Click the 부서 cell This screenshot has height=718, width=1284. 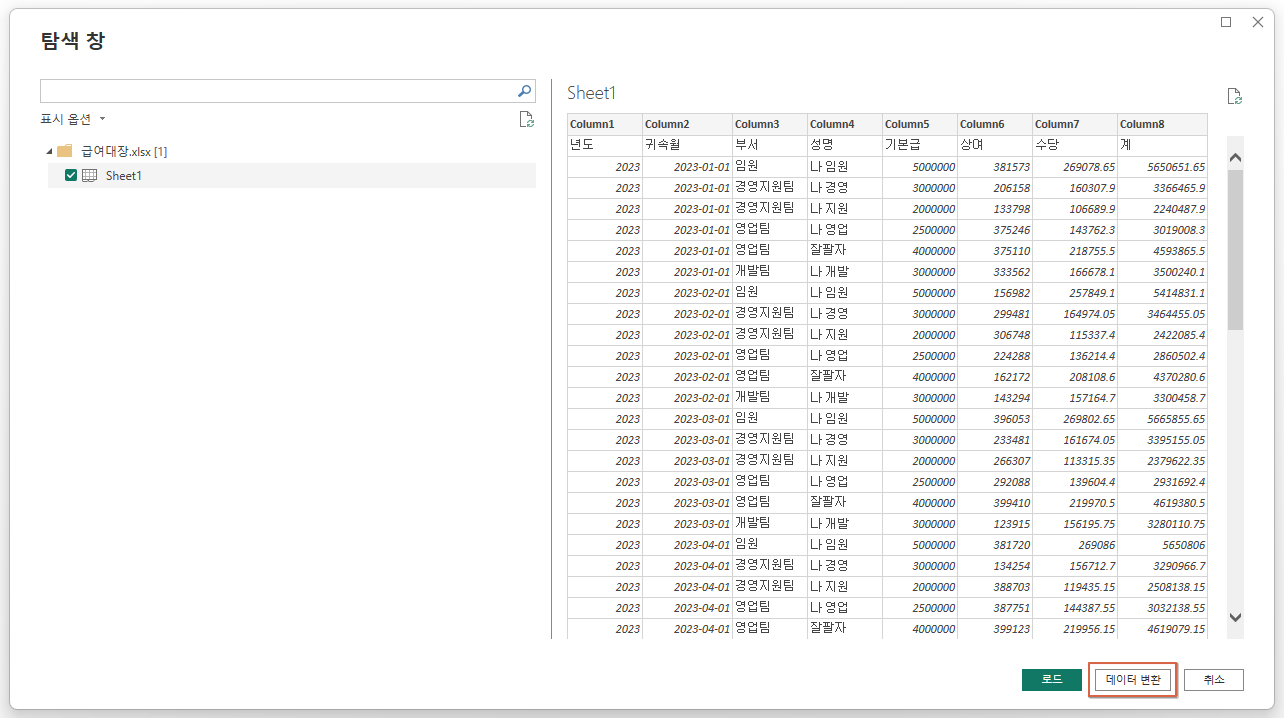(770, 145)
